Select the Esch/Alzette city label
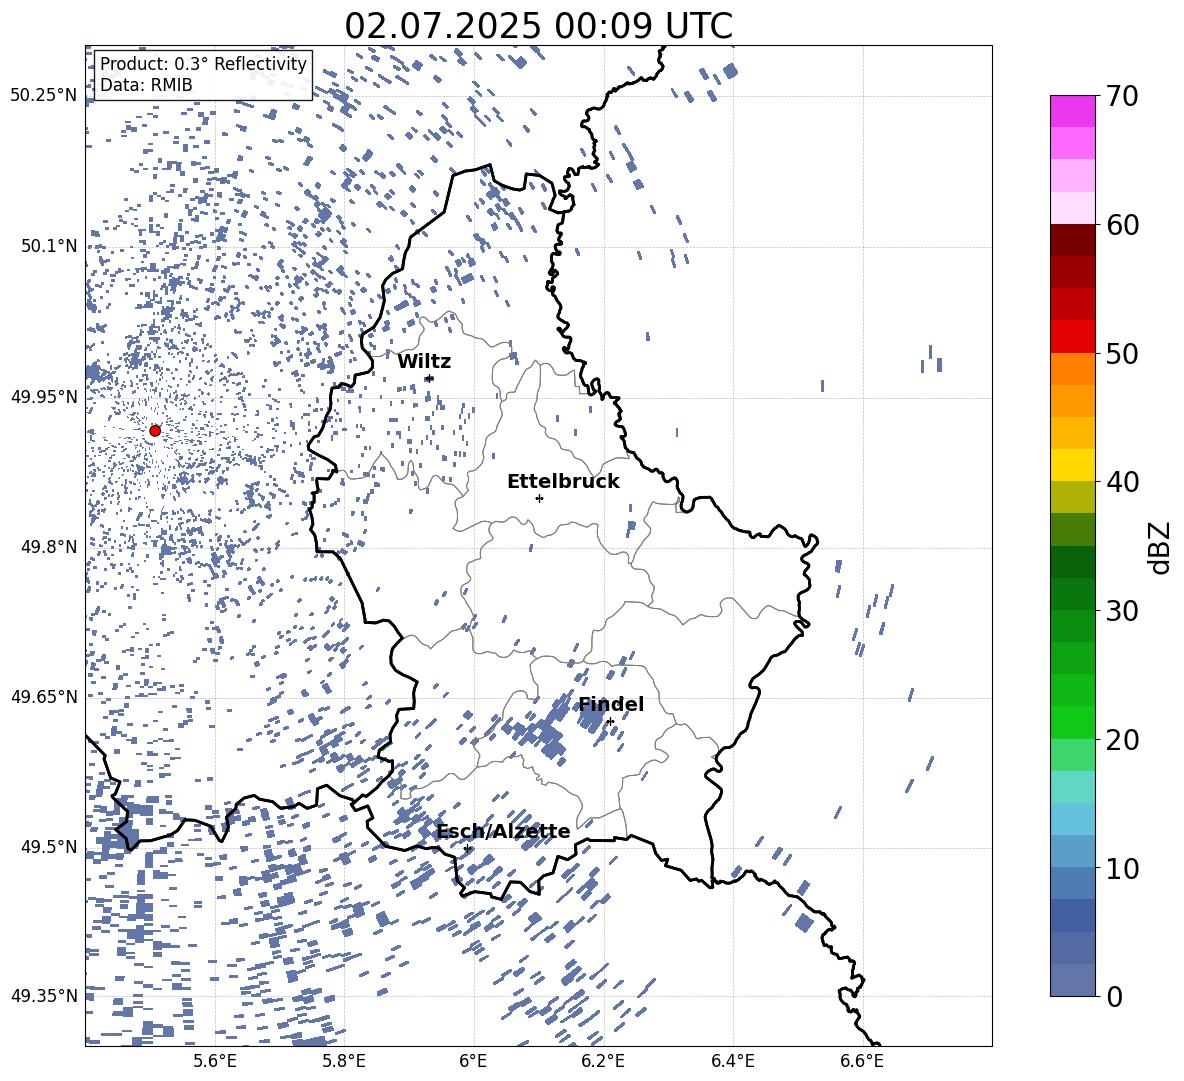The width and height of the screenshot is (1184, 1081). (x=504, y=831)
